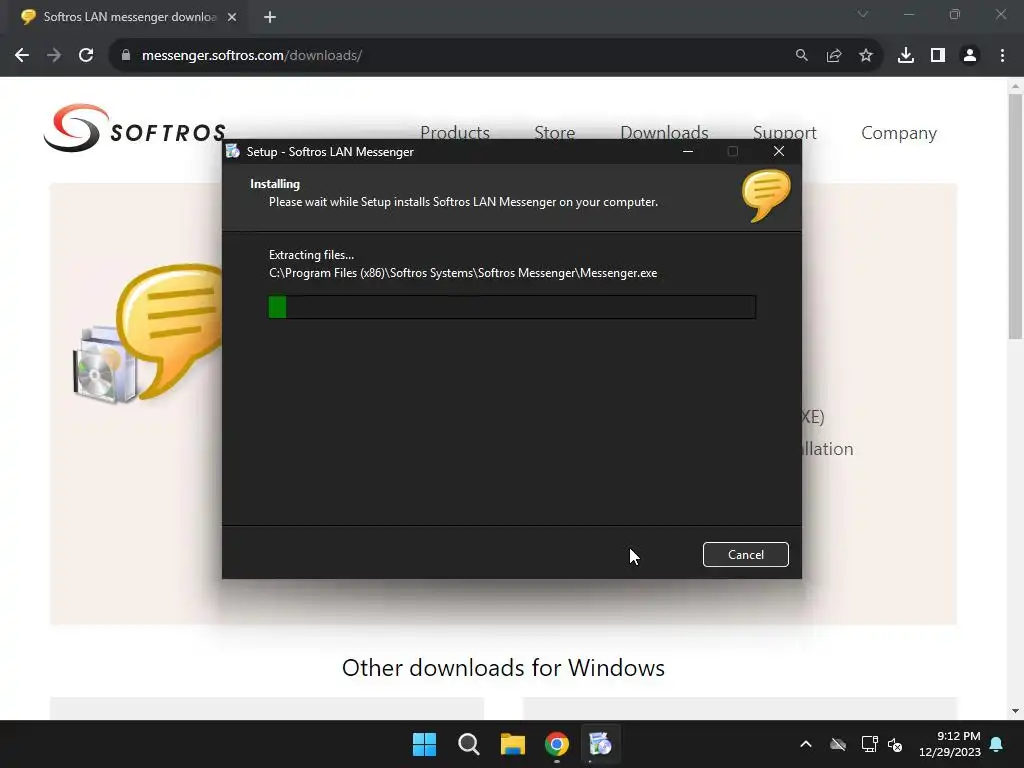Viewport: 1024px width, 768px height.
Task: Reload the Softros downloads page
Action: click(x=86, y=56)
